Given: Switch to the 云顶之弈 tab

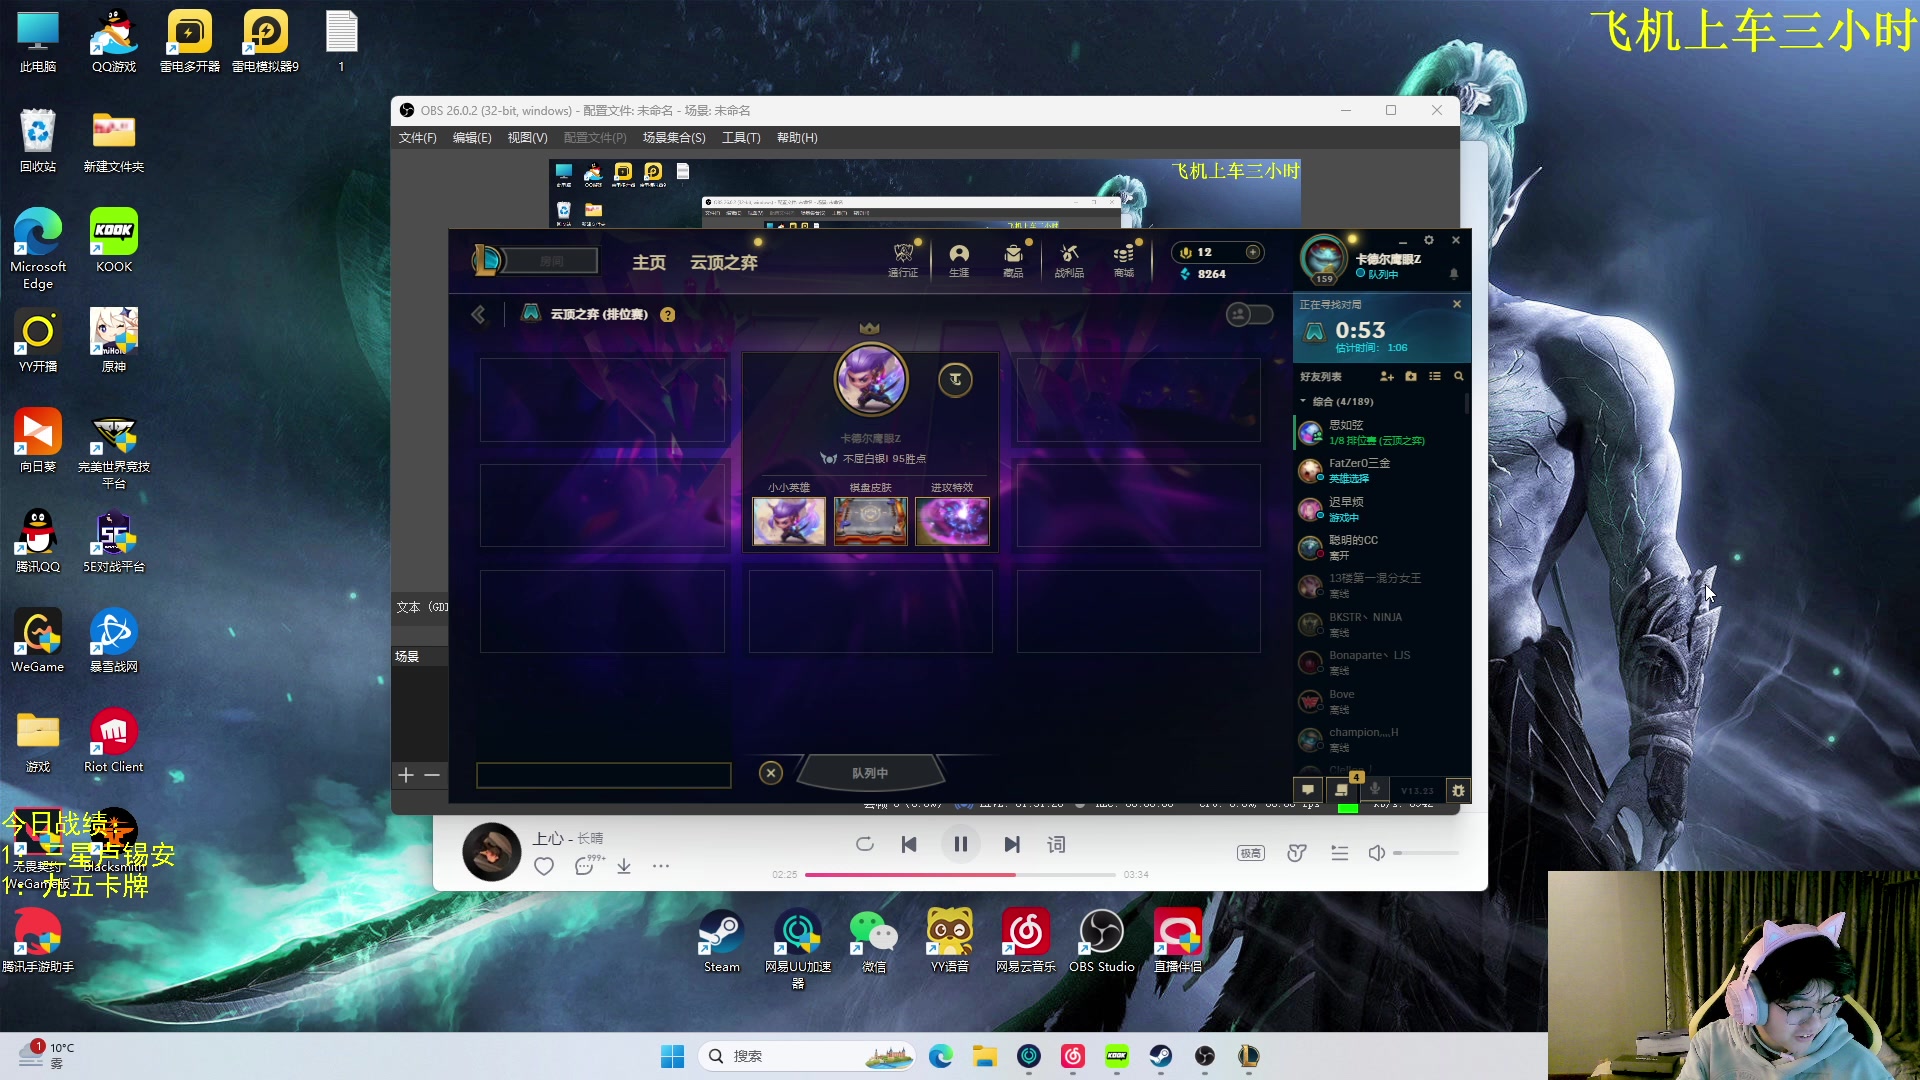Looking at the screenshot, I should click(723, 262).
